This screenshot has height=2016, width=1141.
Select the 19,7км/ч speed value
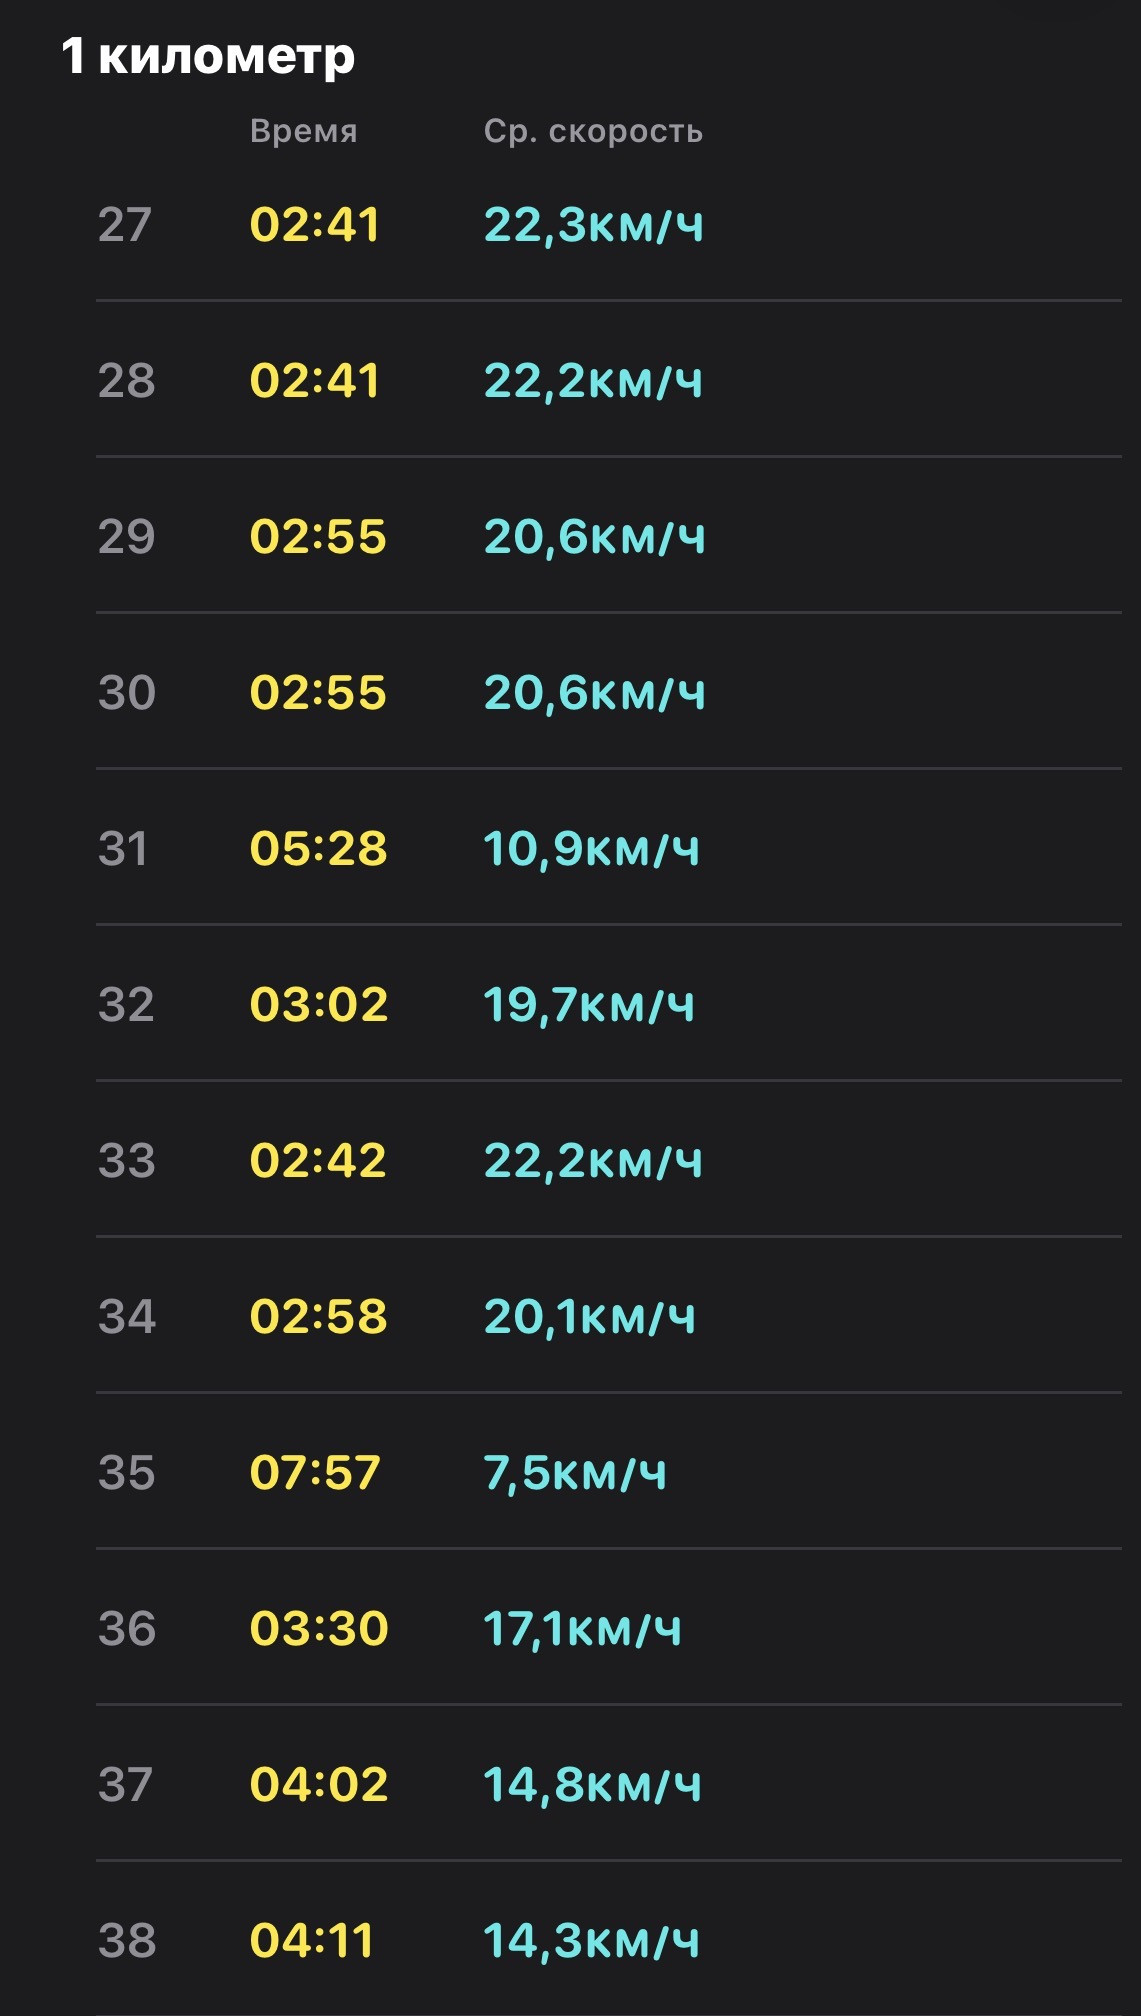[589, 1005]
